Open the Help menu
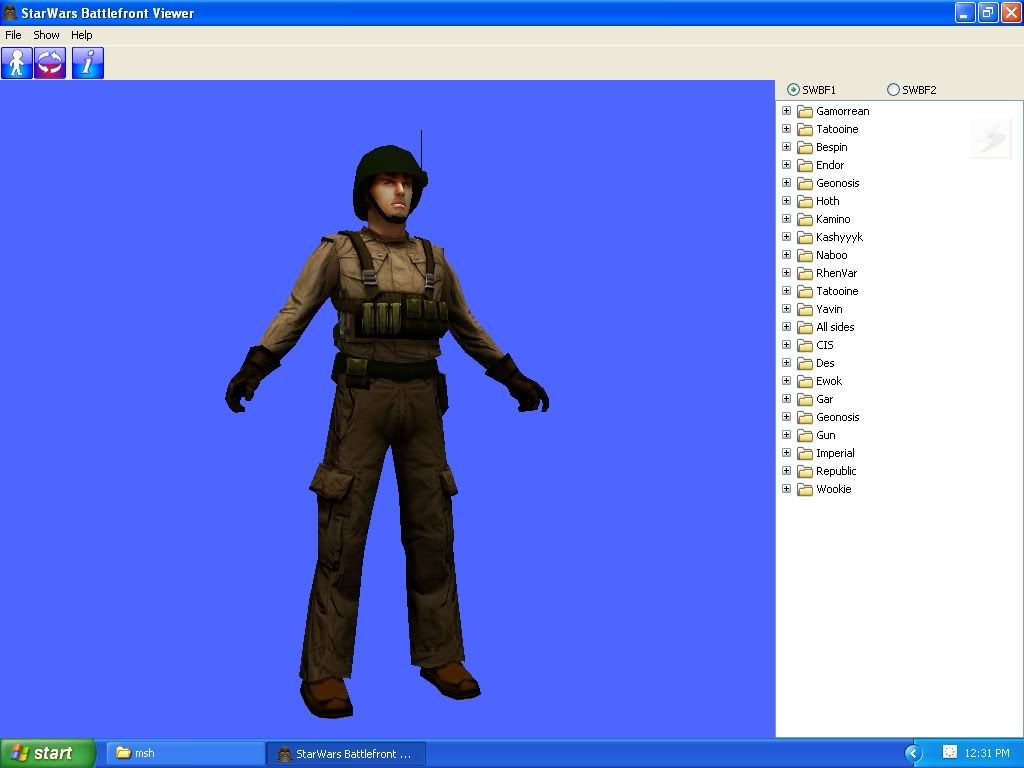1024x768 pixels. click(x=82, y=35)
